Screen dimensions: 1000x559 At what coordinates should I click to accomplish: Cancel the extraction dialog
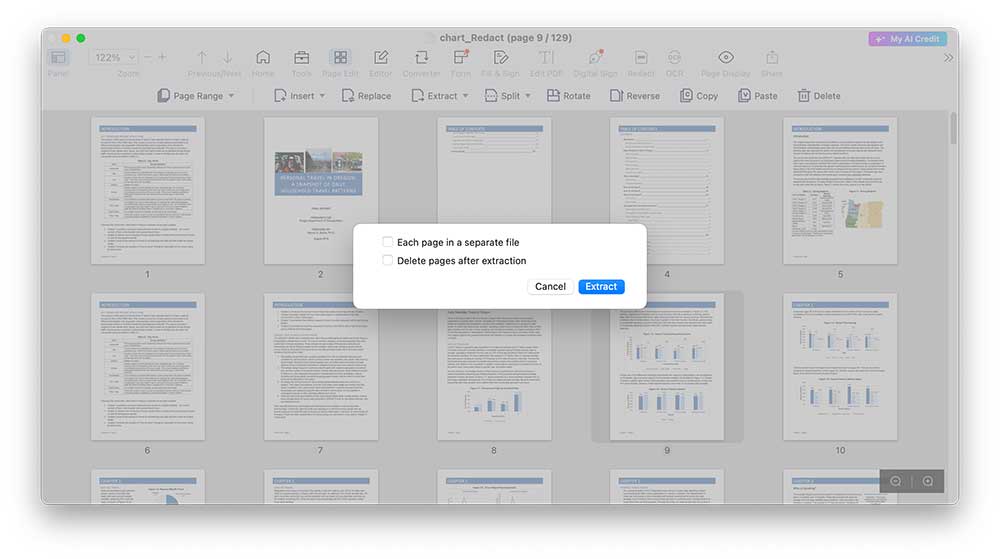point(550,287)
